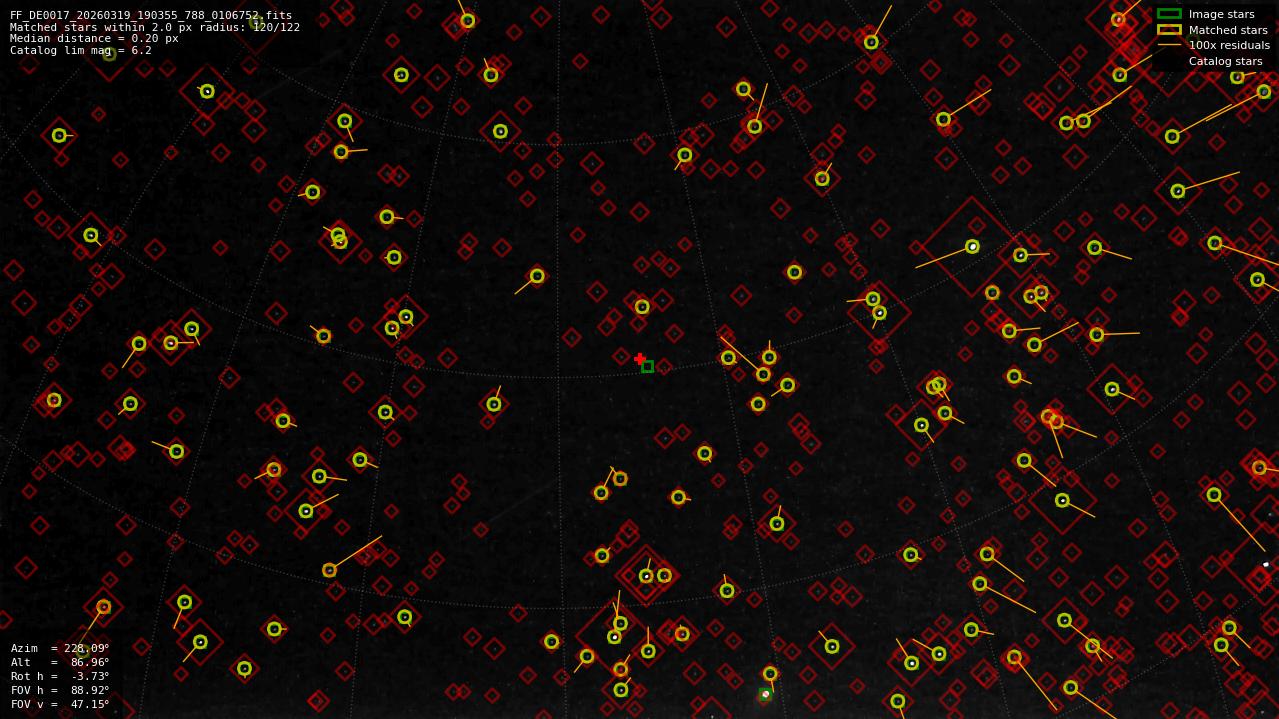Click the green unmatched star square near center

(x=647, y=366)
